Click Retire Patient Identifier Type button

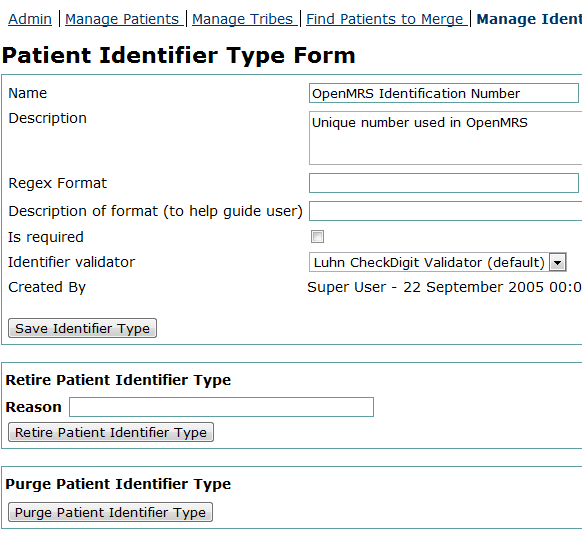pos(111,432)
